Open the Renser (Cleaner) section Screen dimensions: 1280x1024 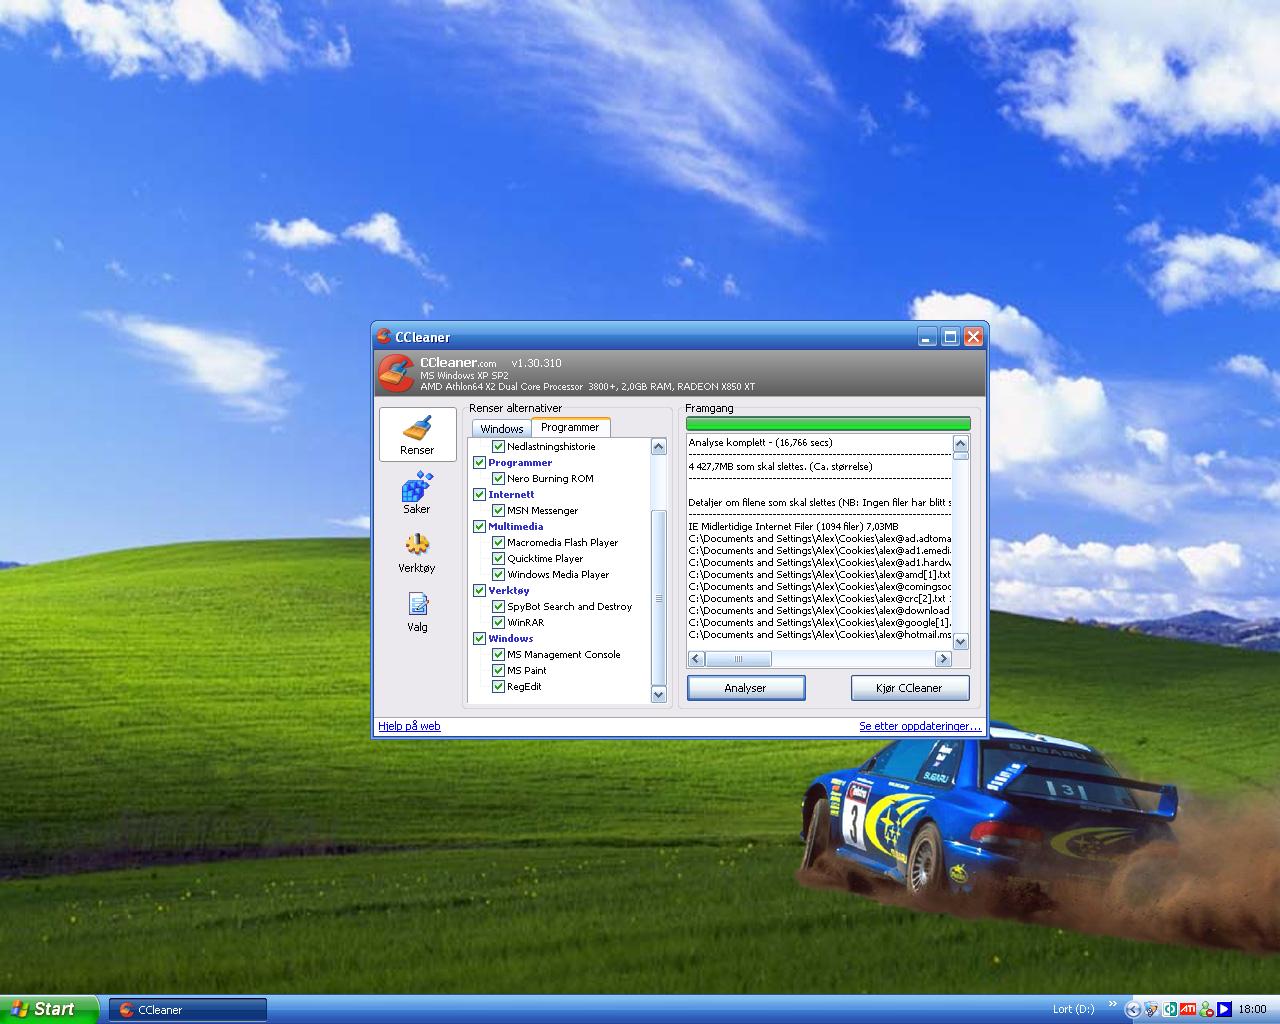(x=417, y=435)
